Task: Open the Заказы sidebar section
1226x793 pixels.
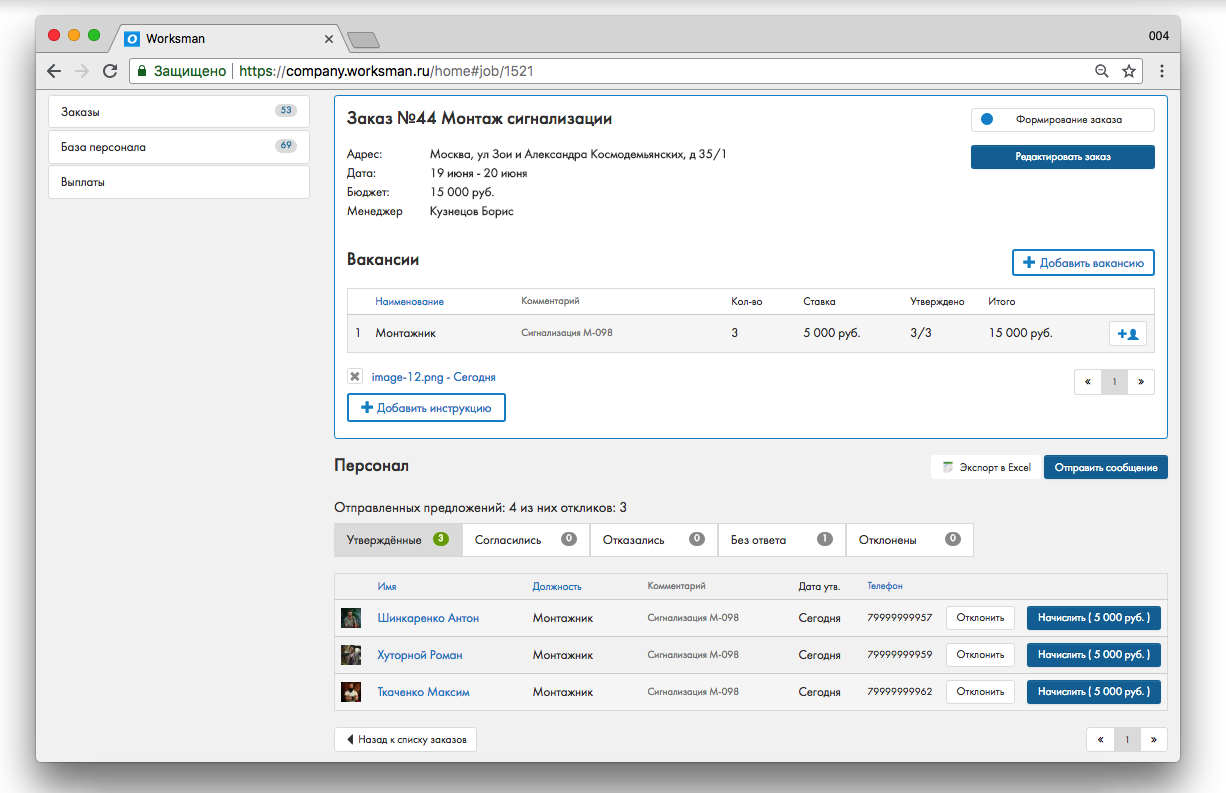Action: (x=179, y=112)
